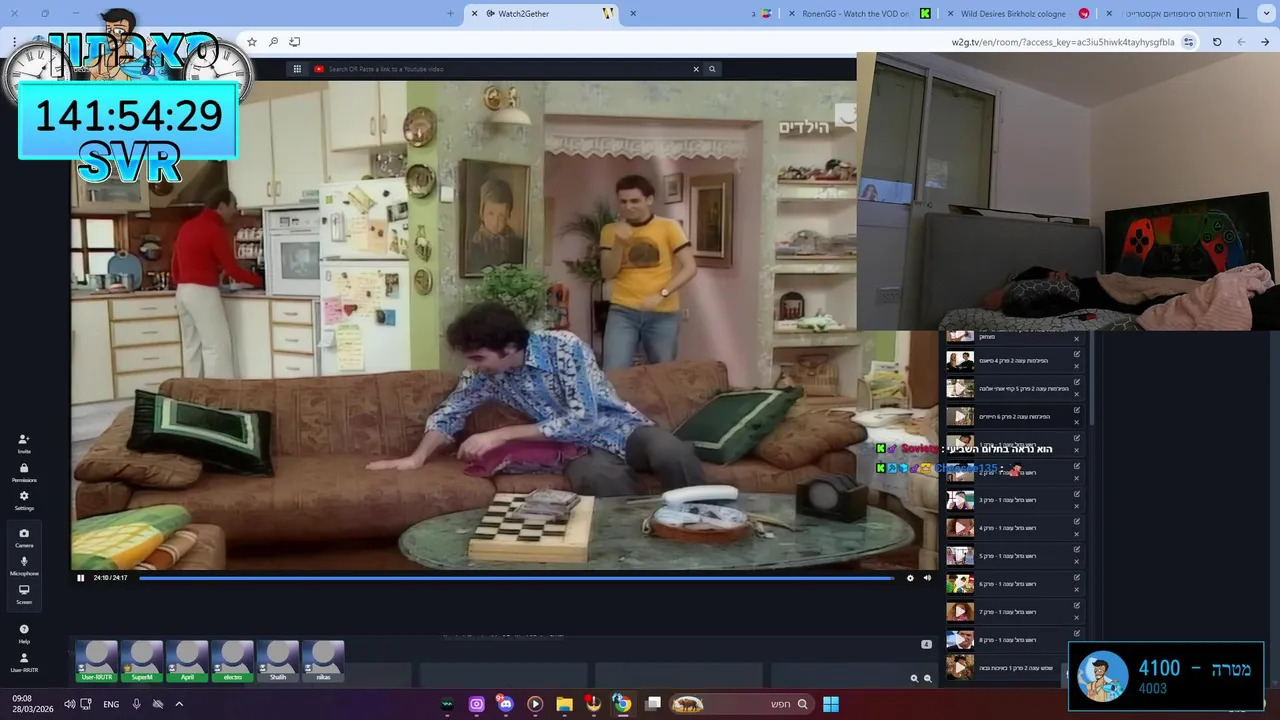Pause the Watch2Gether video player

pyautogui.click(x=81, y=578)
